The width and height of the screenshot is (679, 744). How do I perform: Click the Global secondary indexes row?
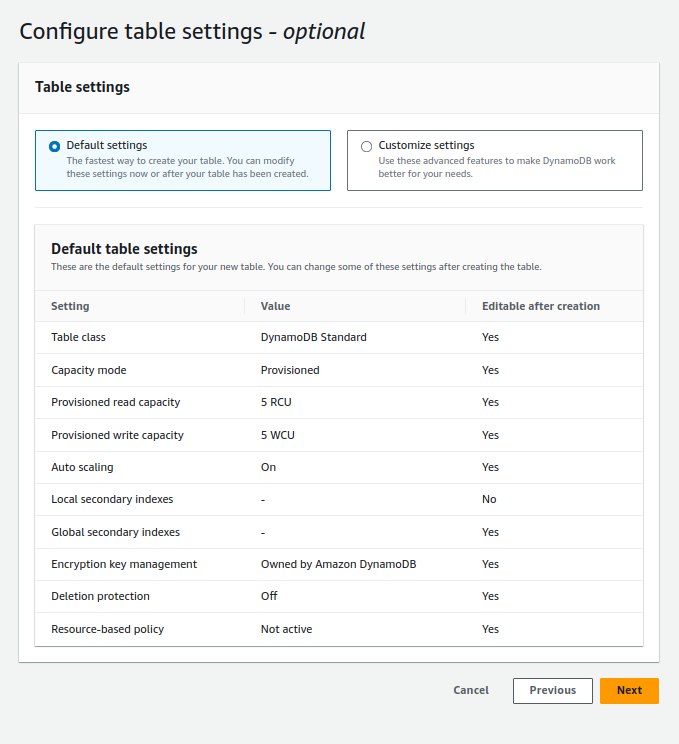point(339,532)
